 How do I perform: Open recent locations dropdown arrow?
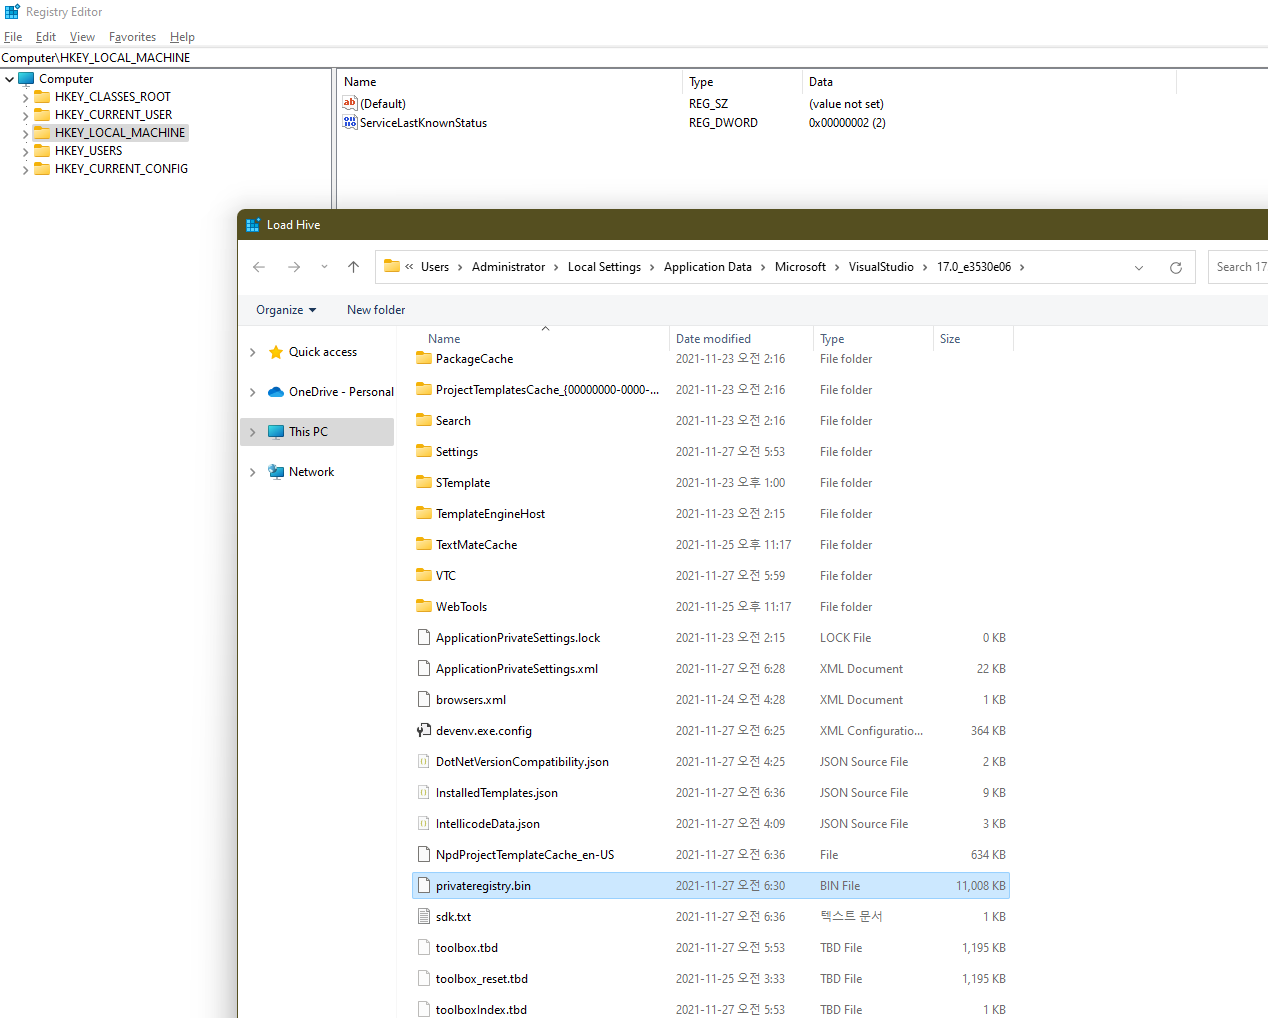click(x=324, y=267)
